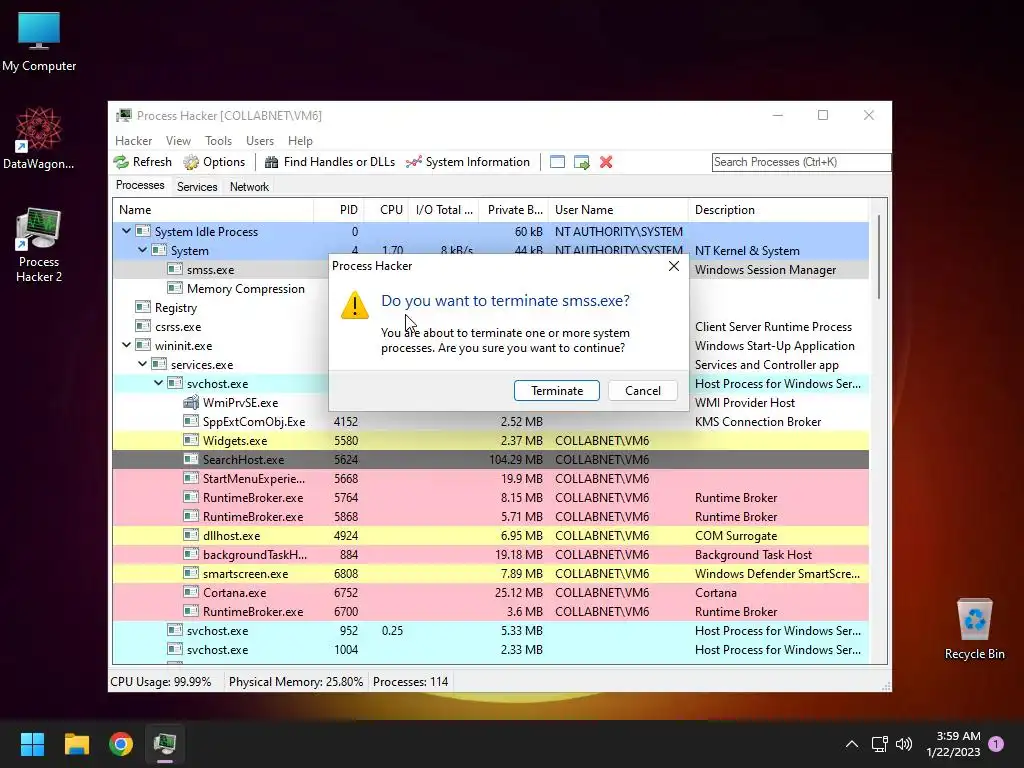Viewport: 1024px width, 768px height.
Task: Click the warning icon in dialog
Action: pos(355,305)
